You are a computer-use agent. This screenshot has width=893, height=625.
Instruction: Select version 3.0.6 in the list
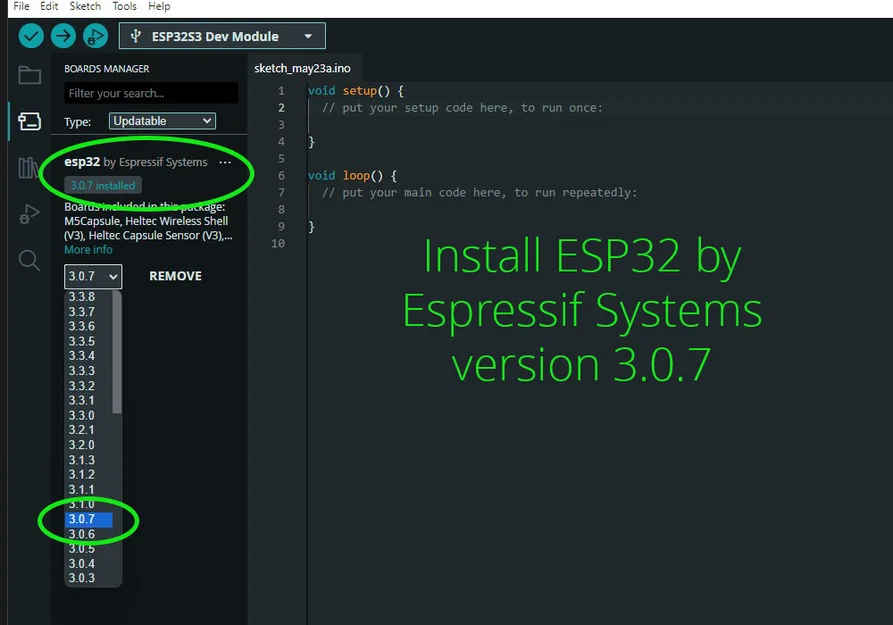[88, 534]
